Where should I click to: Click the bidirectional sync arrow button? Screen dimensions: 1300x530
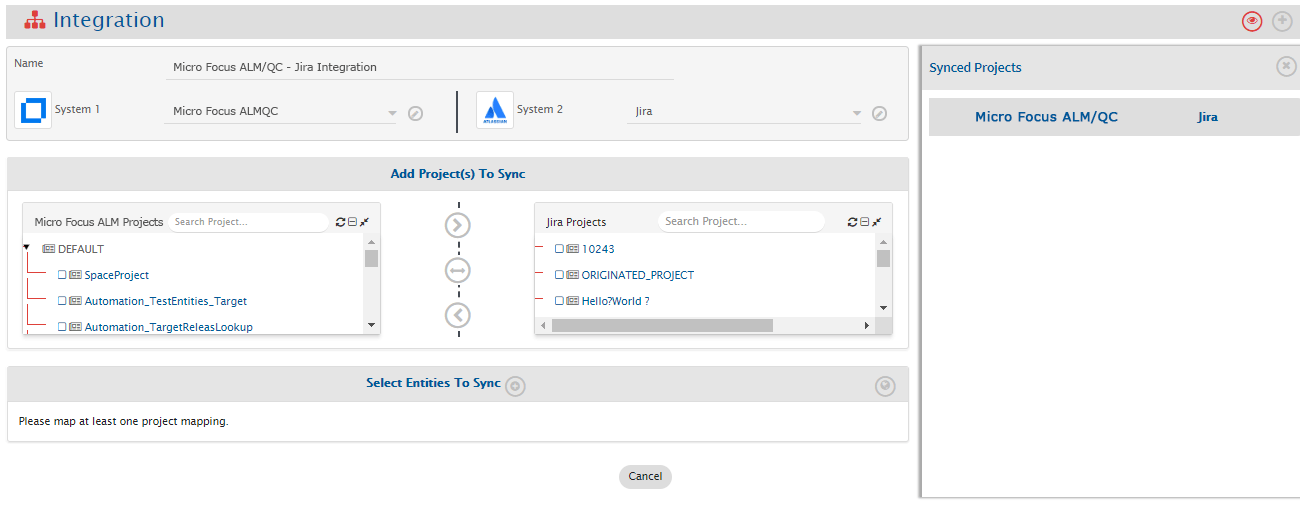(x=457, y=271)
